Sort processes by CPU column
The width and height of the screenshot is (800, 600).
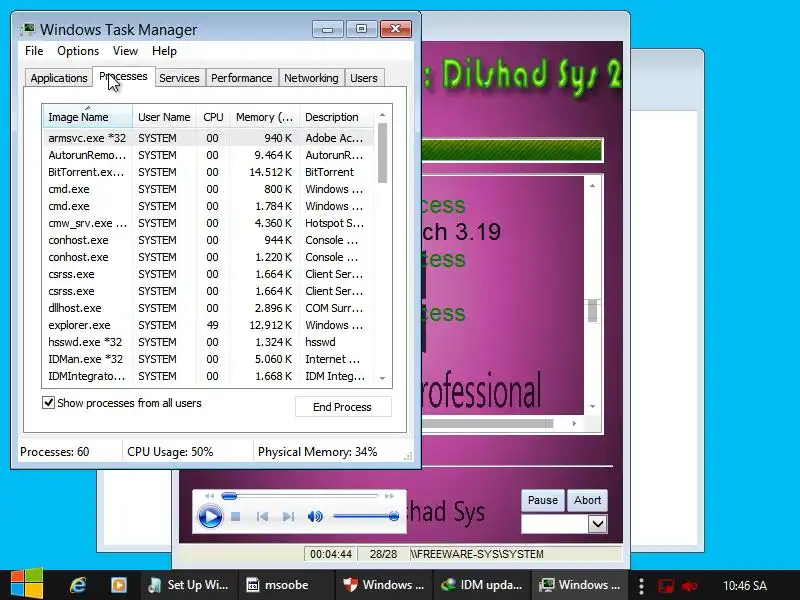pos(213,117)
